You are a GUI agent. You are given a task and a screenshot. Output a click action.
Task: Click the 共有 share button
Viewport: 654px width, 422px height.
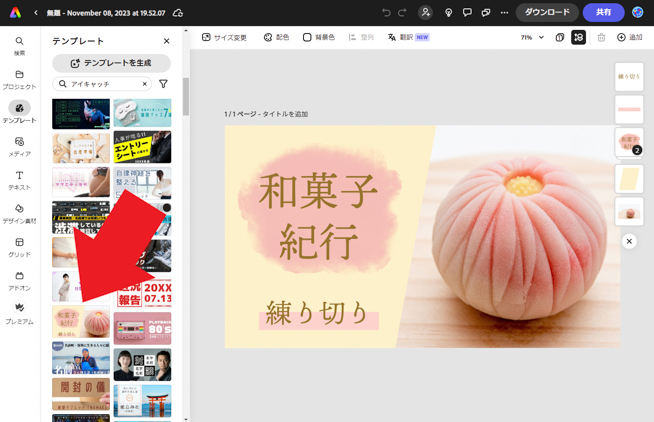pos(603,13)
